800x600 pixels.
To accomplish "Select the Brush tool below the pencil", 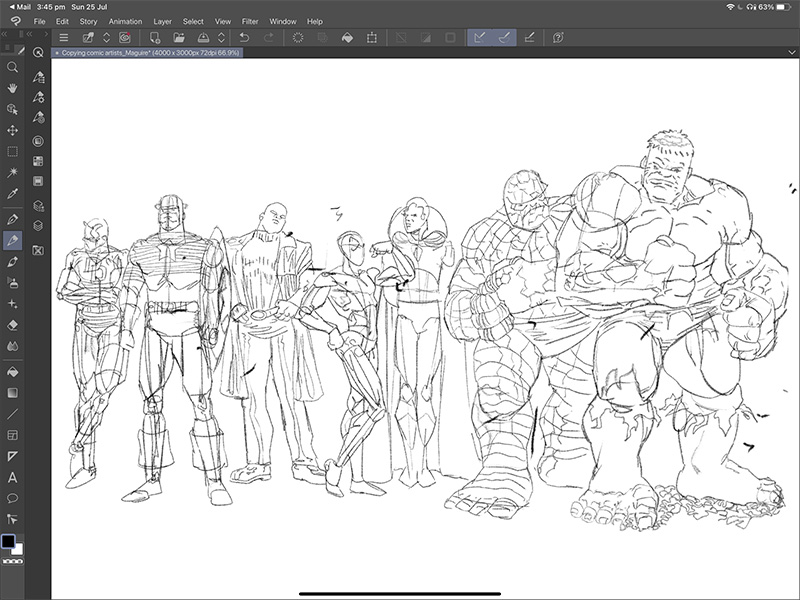I will 12,262.
